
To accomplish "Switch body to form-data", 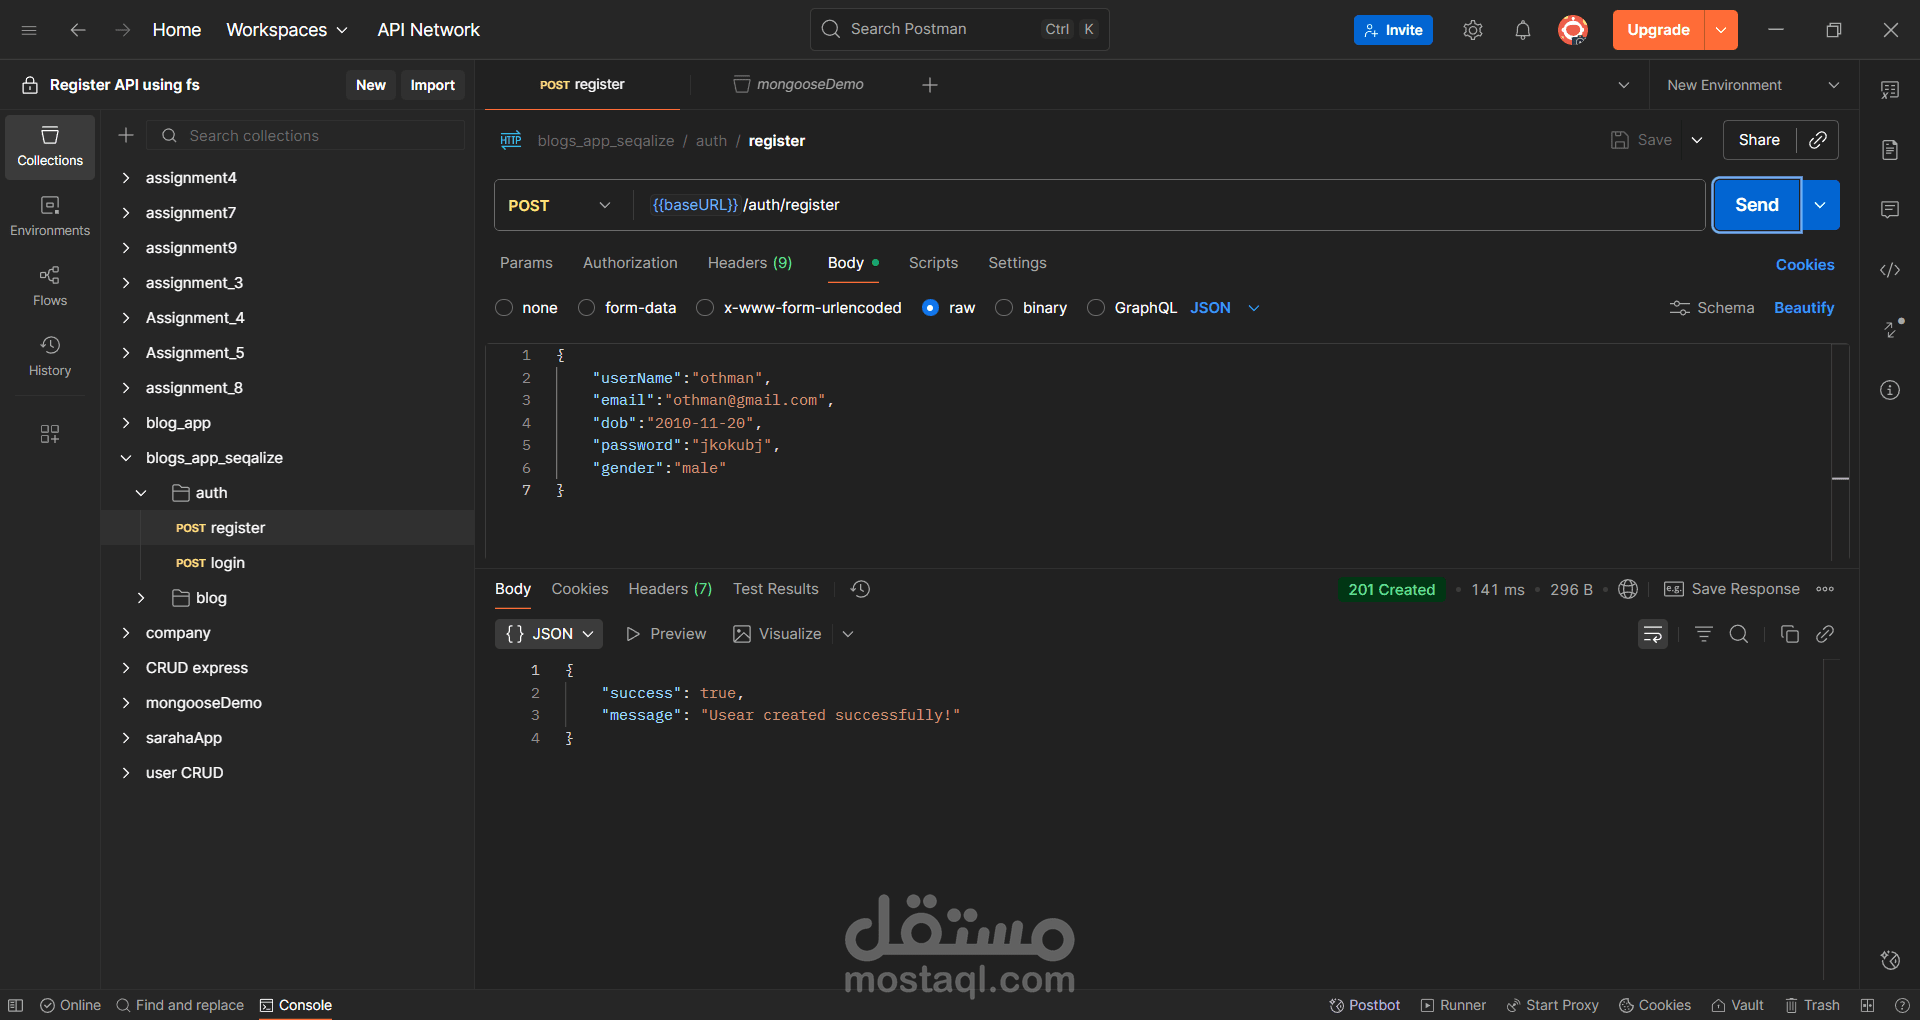I will pos(586,308).
